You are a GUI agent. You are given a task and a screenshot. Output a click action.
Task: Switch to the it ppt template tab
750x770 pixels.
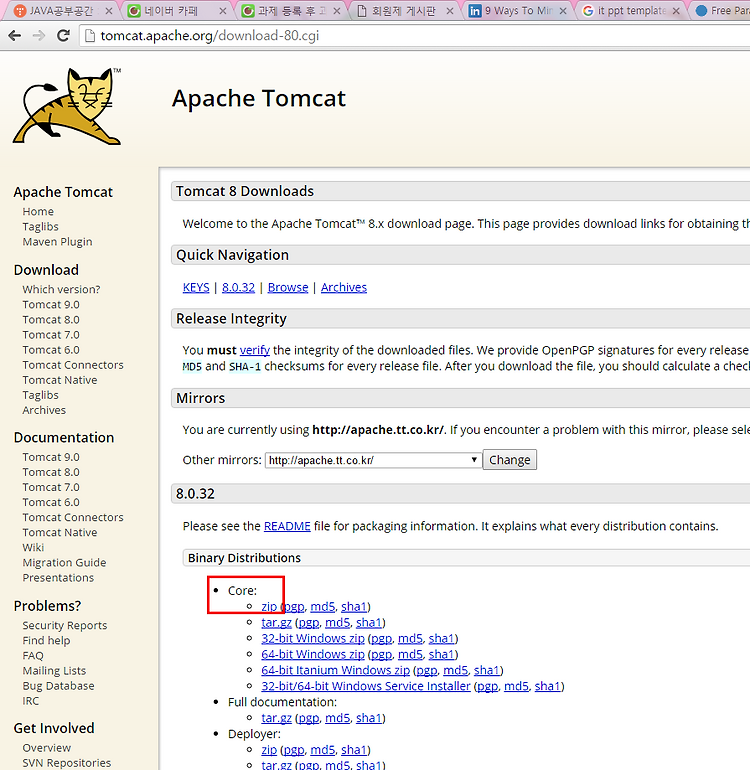[631, 11]
